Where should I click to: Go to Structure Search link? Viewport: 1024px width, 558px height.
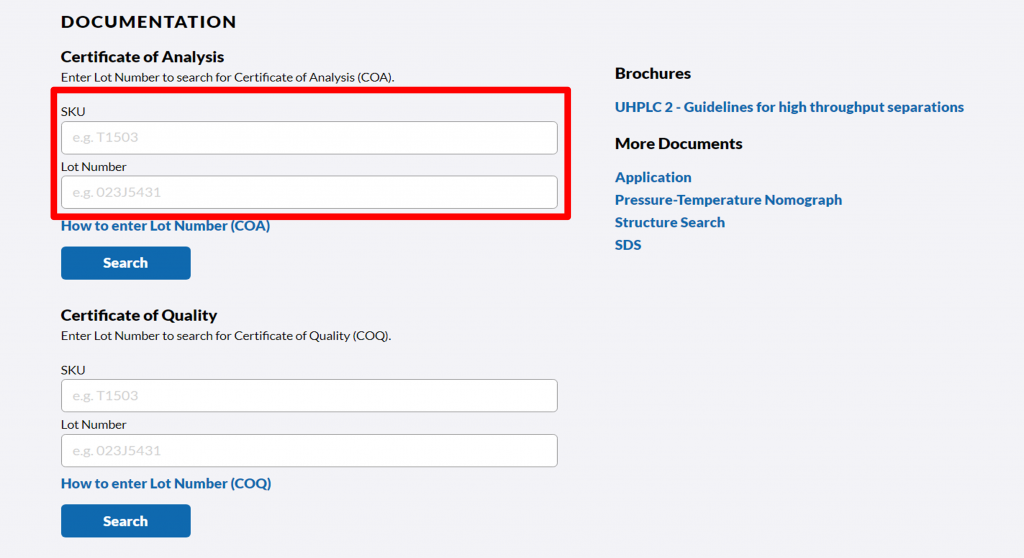point(669,222)
